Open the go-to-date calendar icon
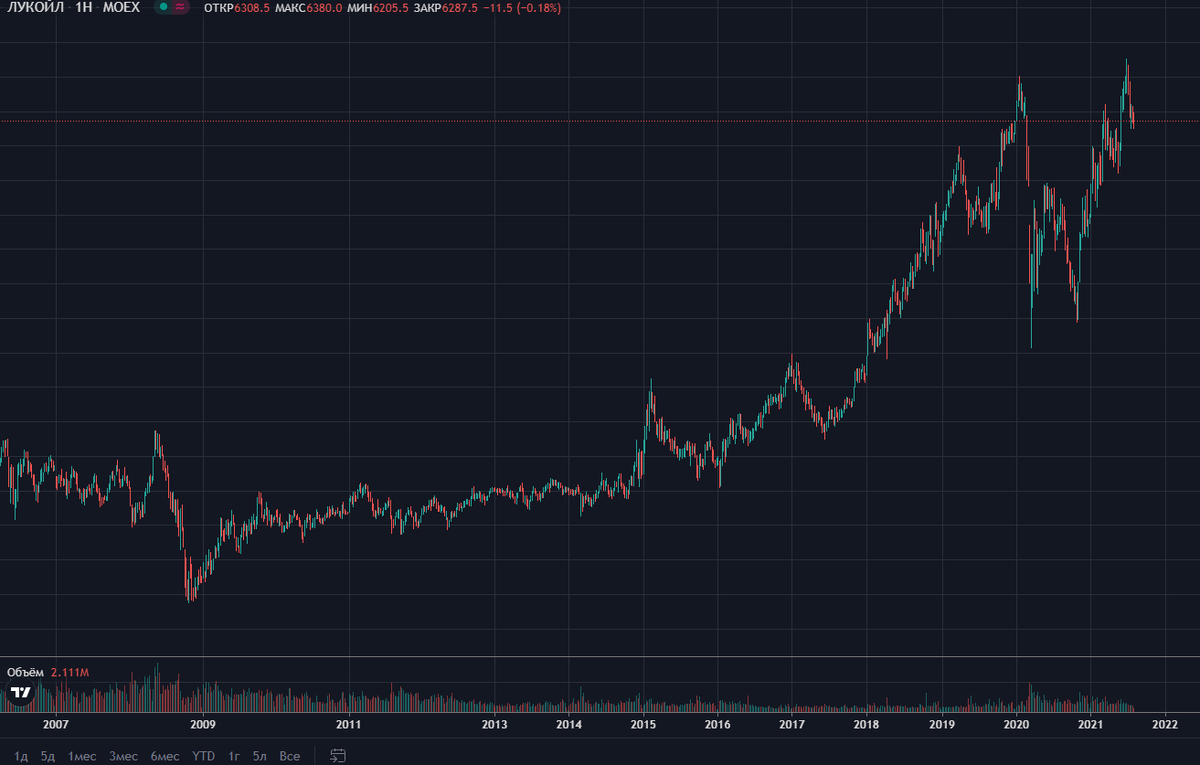This screenshot has height=765, width=1200. tap(338, 755)
